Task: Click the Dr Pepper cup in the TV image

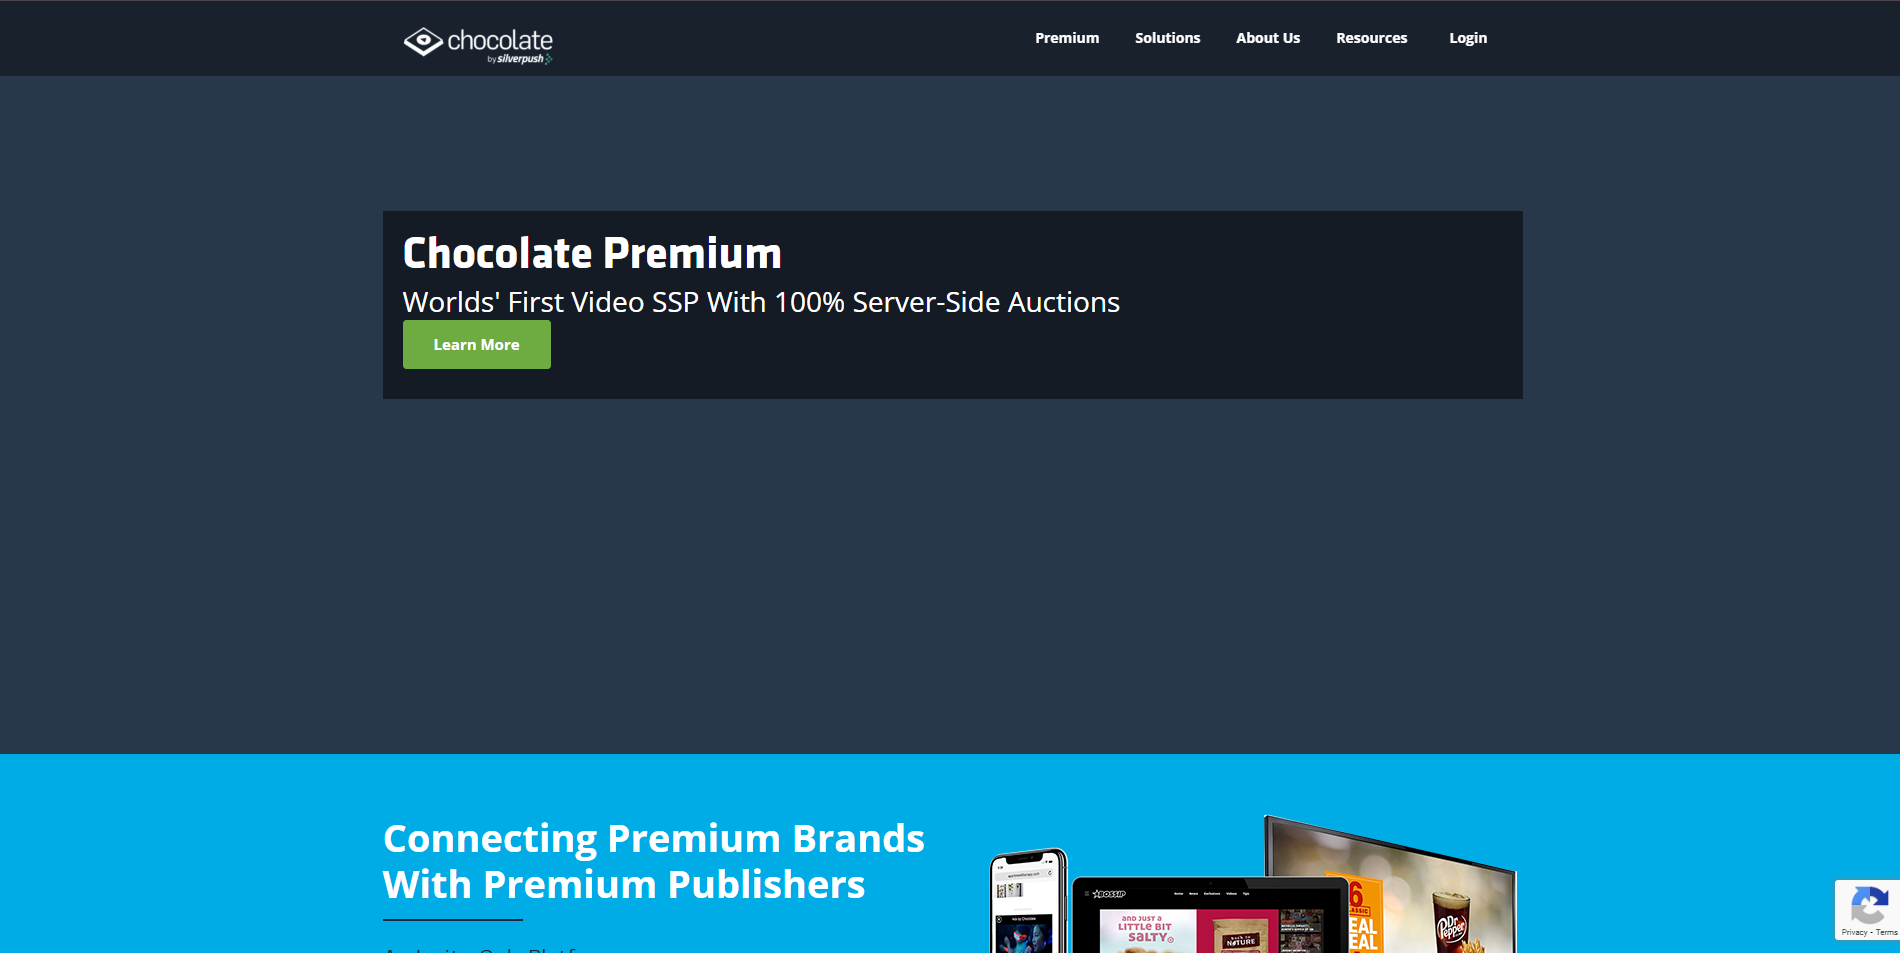Action: (1451, 923)
